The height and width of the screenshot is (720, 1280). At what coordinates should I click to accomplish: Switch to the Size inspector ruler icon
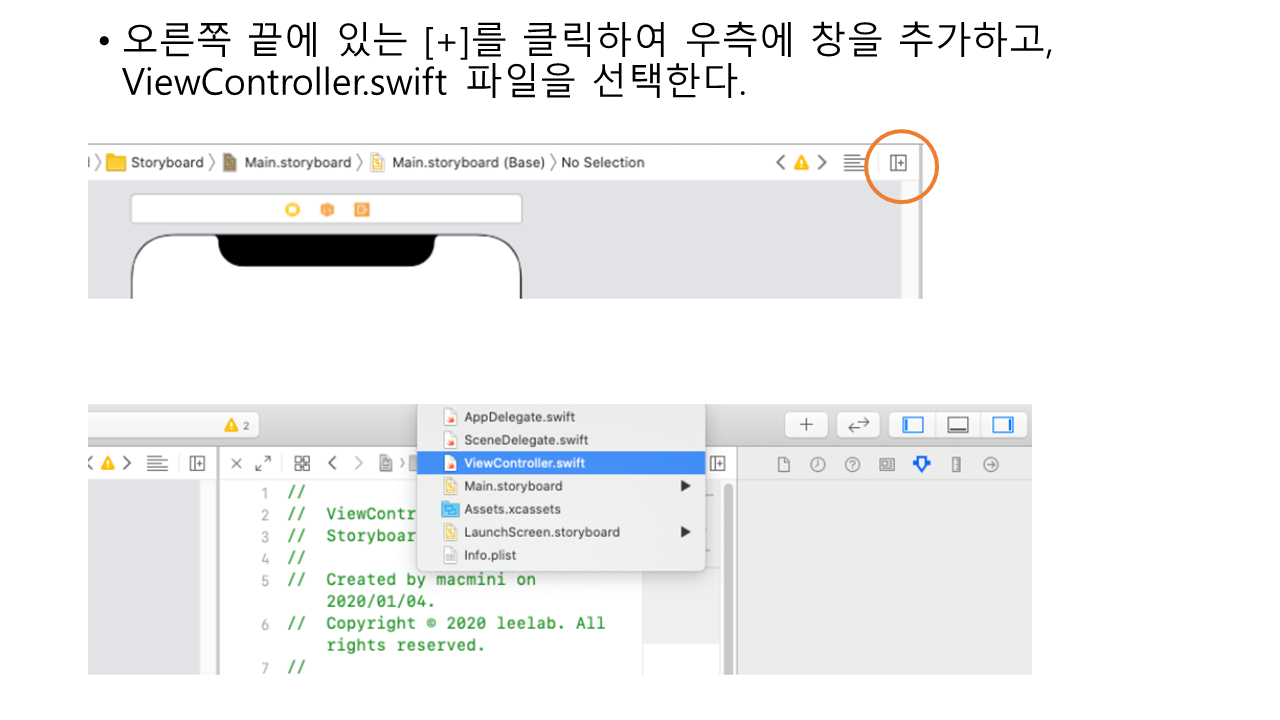[x=956, y=464]
